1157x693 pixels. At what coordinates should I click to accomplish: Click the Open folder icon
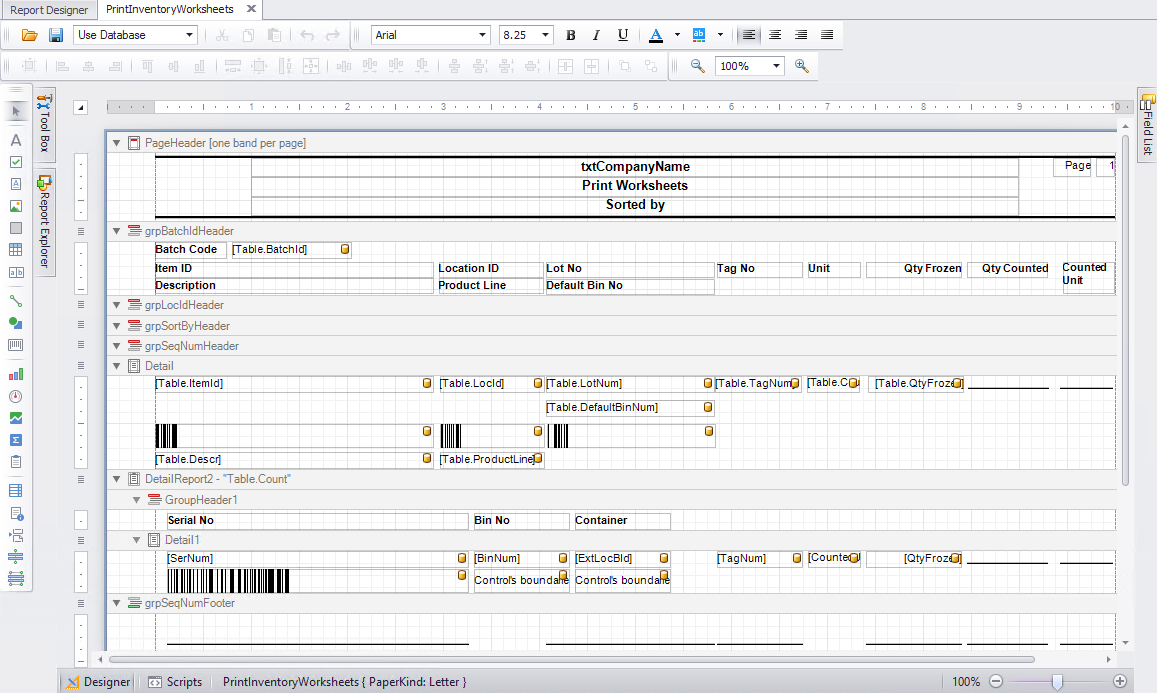30,35
